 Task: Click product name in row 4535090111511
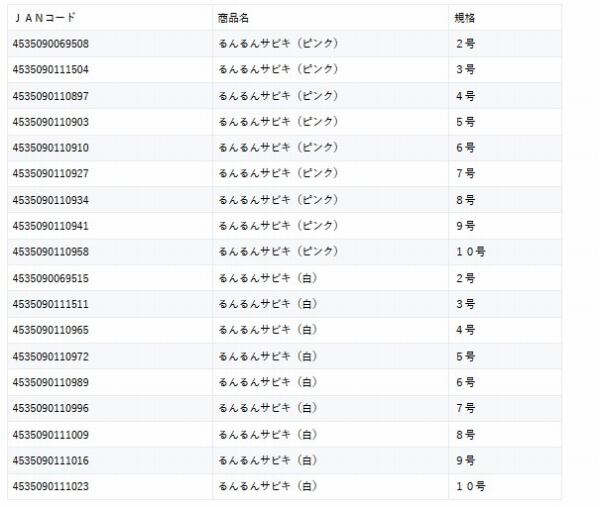[268, 304]
